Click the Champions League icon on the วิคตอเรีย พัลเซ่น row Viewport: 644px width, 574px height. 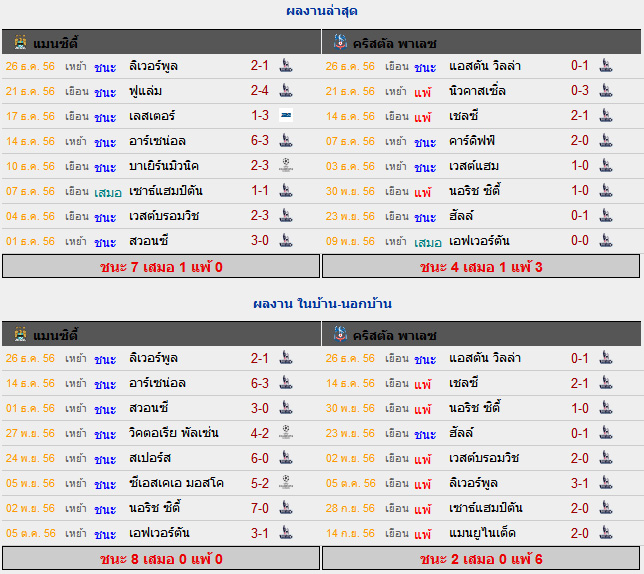tap(286, 432)
